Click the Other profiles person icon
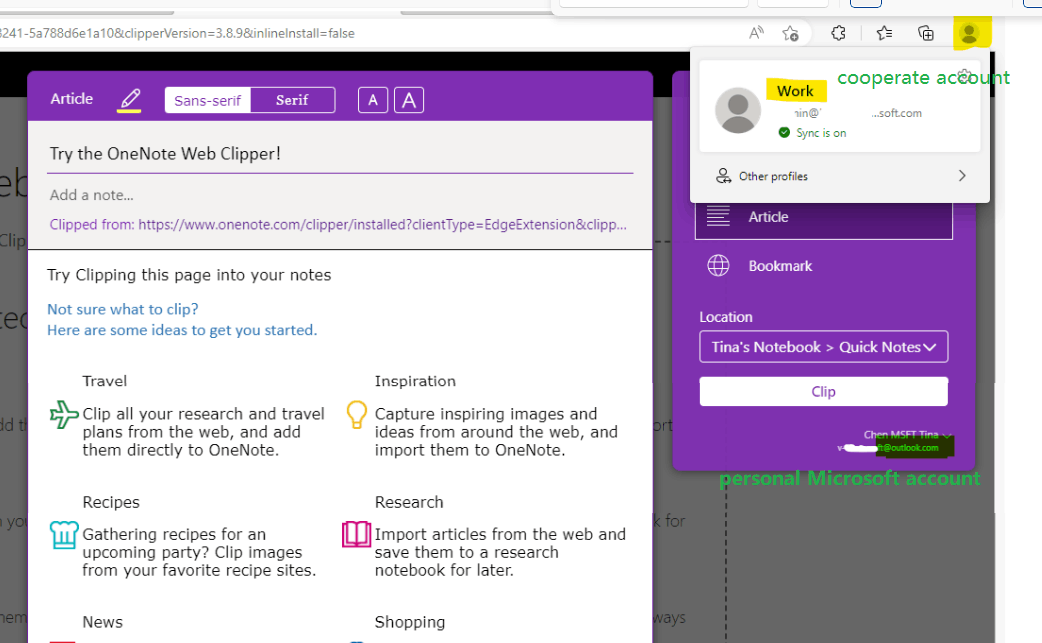This screenshot has height=643, width=1042. pos(723,176)
